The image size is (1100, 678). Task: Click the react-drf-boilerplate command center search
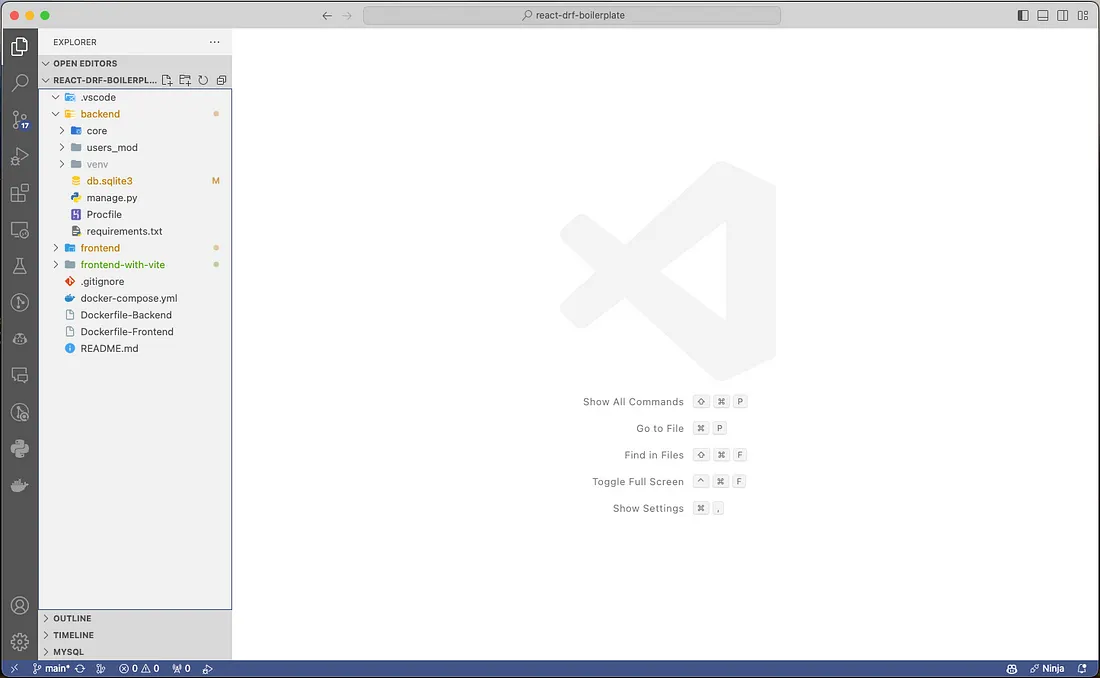click(572, 15)
